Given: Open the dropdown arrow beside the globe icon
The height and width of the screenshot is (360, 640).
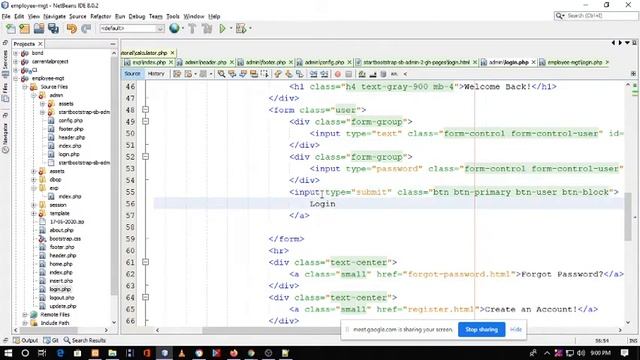Looking at the screenshot, I should pos(182,29).
